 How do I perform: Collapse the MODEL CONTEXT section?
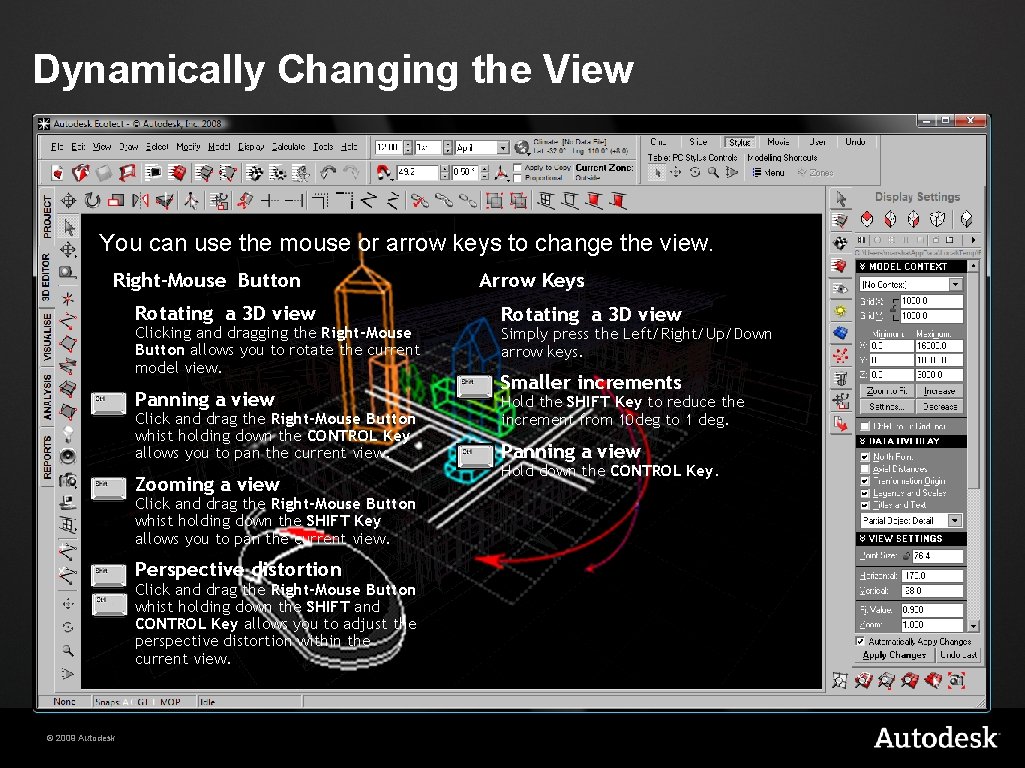[x=862, y=266]
